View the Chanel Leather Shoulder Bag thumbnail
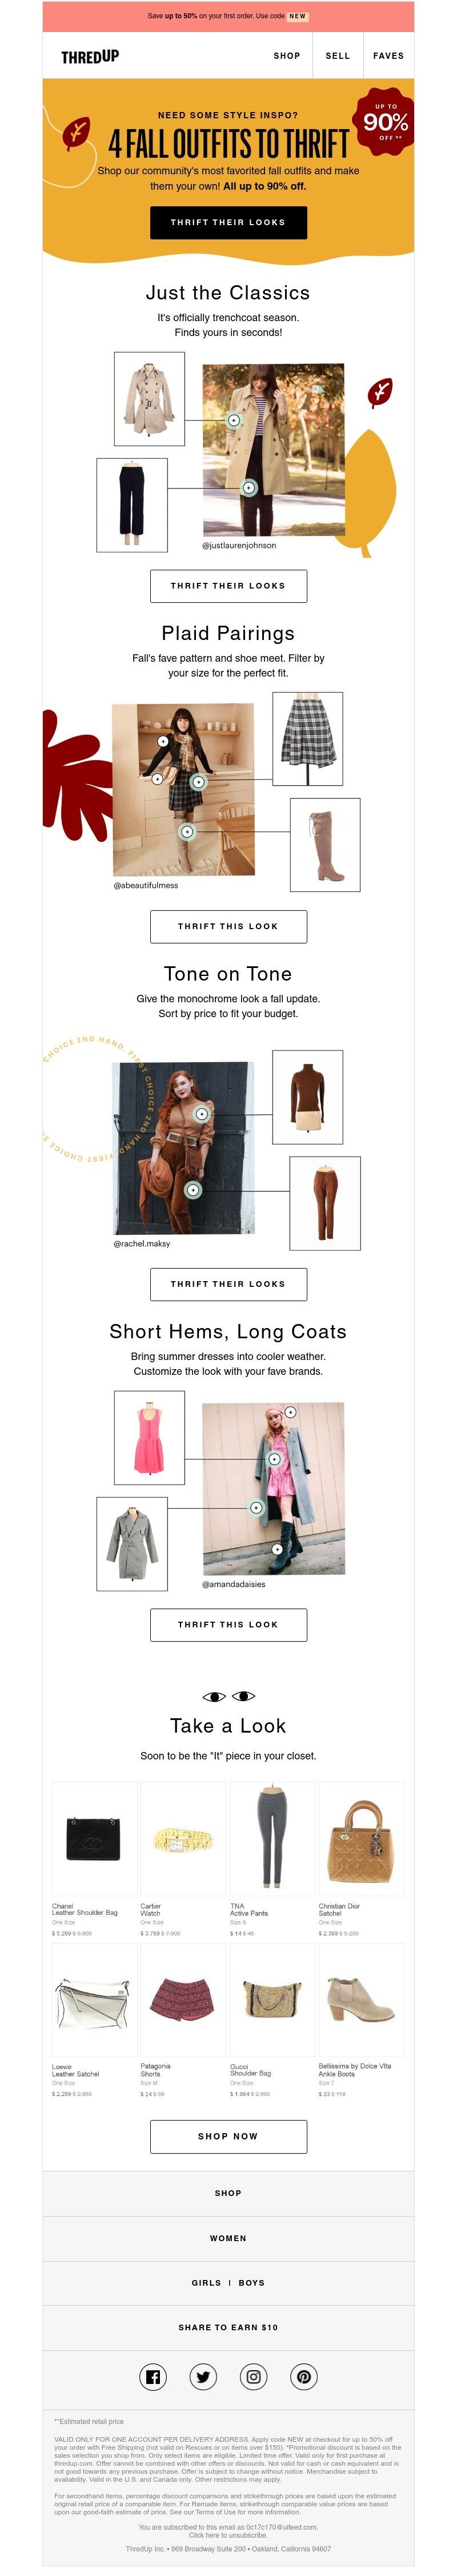The image size is (457, 2576). [94, 1838]
